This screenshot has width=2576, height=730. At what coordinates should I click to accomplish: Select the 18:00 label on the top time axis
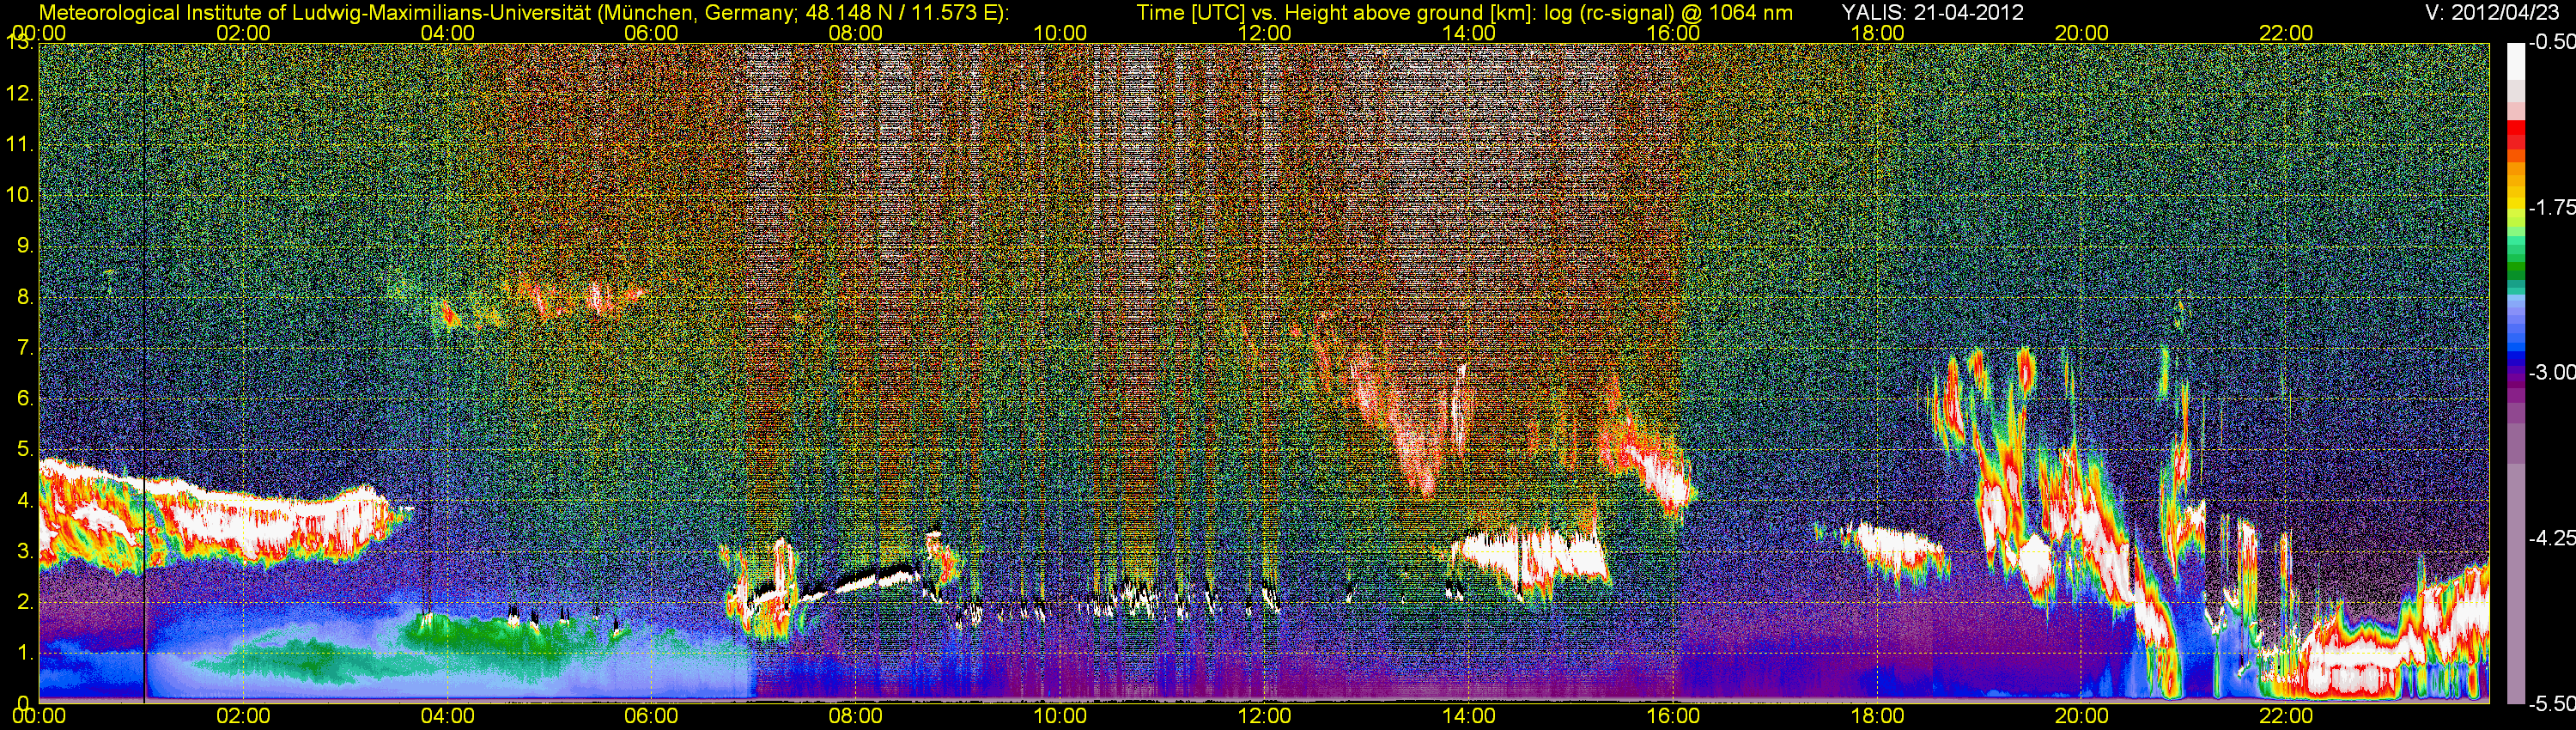[1877, 33]
